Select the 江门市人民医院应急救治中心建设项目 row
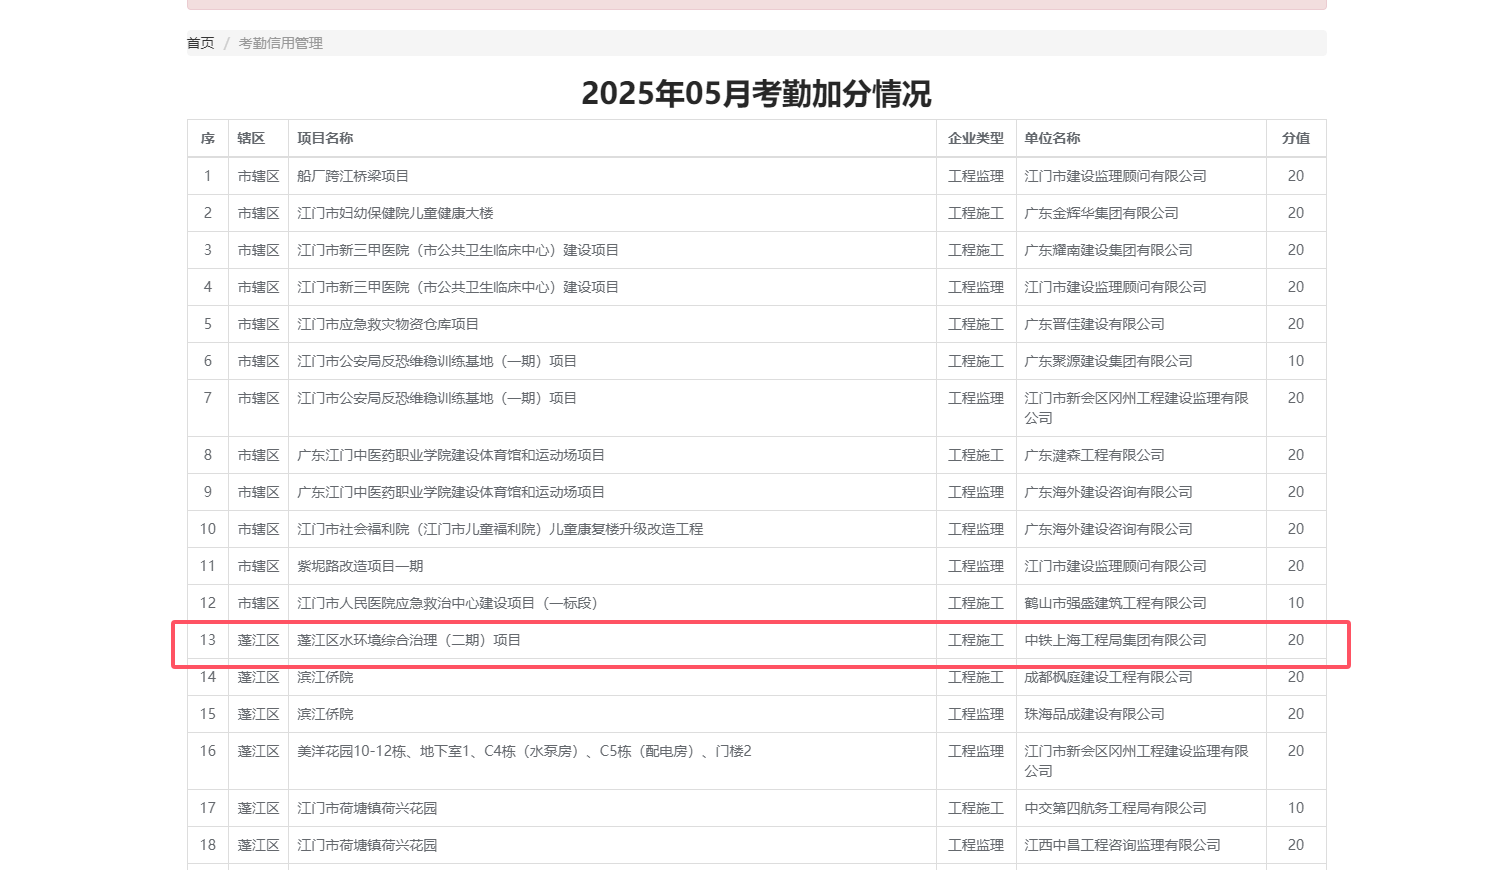 (757, 603)
